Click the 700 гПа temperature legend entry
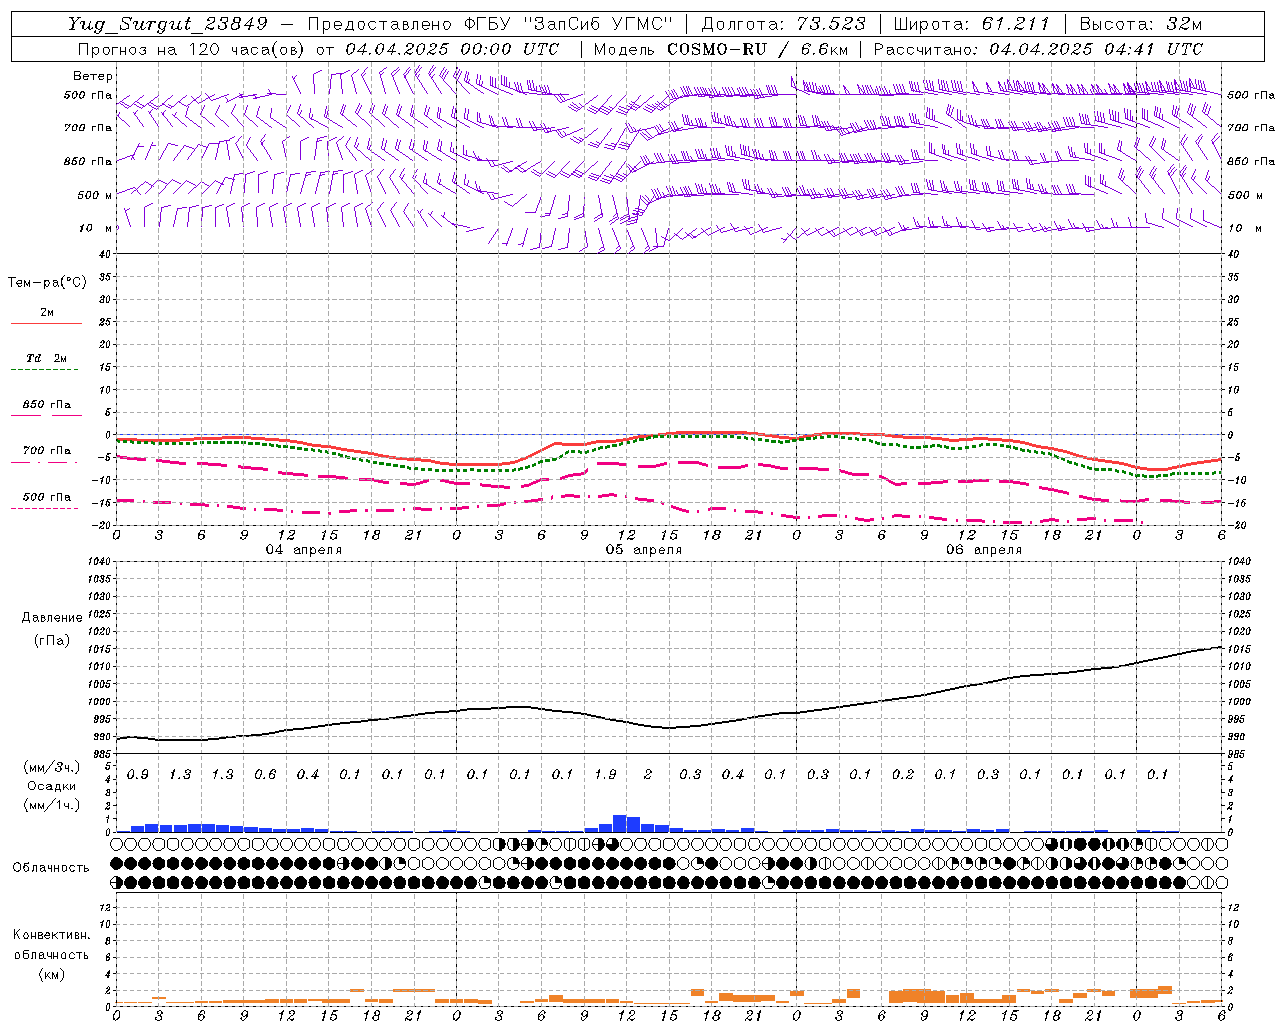The width and height of the screenshot is (1280, 1024). tap(46, 450)
